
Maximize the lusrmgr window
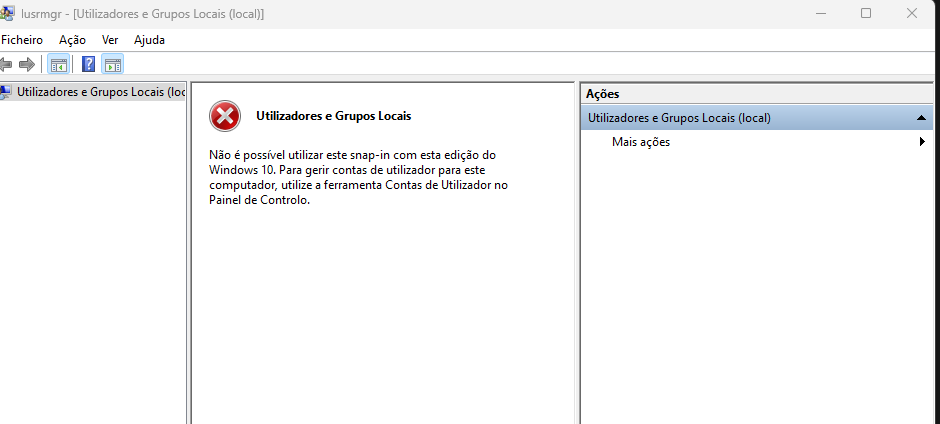[866, 13]
